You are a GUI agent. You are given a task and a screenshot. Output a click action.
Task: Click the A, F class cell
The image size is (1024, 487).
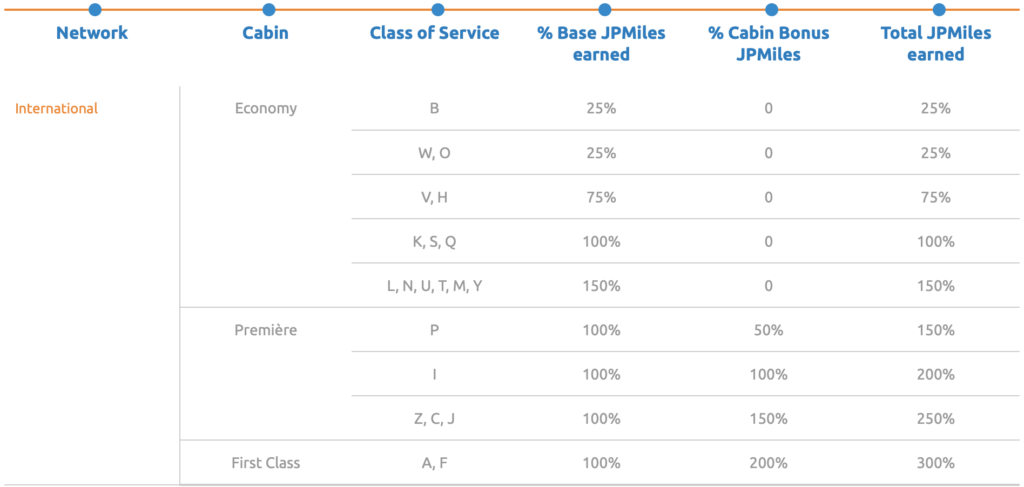click(434, 463)
